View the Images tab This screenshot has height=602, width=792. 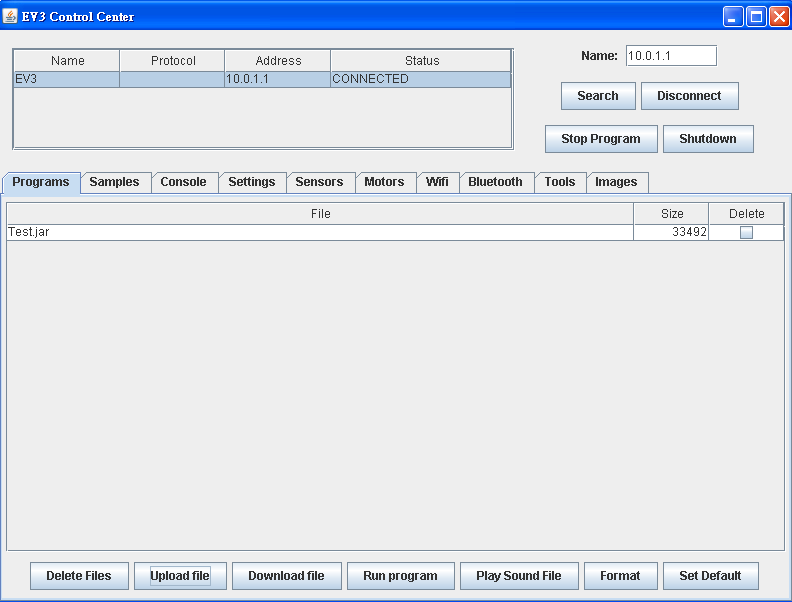(616, 182)
